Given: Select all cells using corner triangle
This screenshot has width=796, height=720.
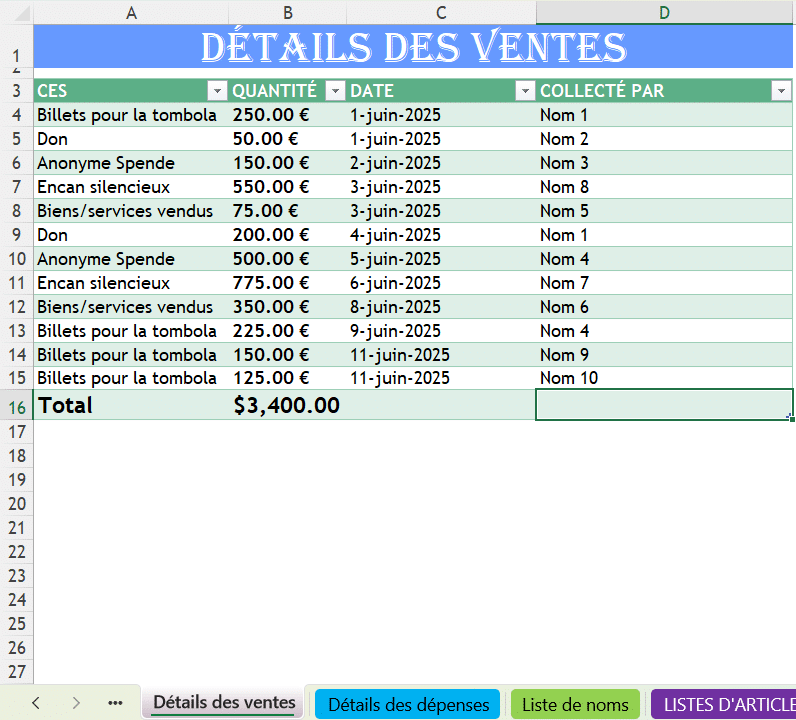Looking at the screenshot, I should (22, 13).
